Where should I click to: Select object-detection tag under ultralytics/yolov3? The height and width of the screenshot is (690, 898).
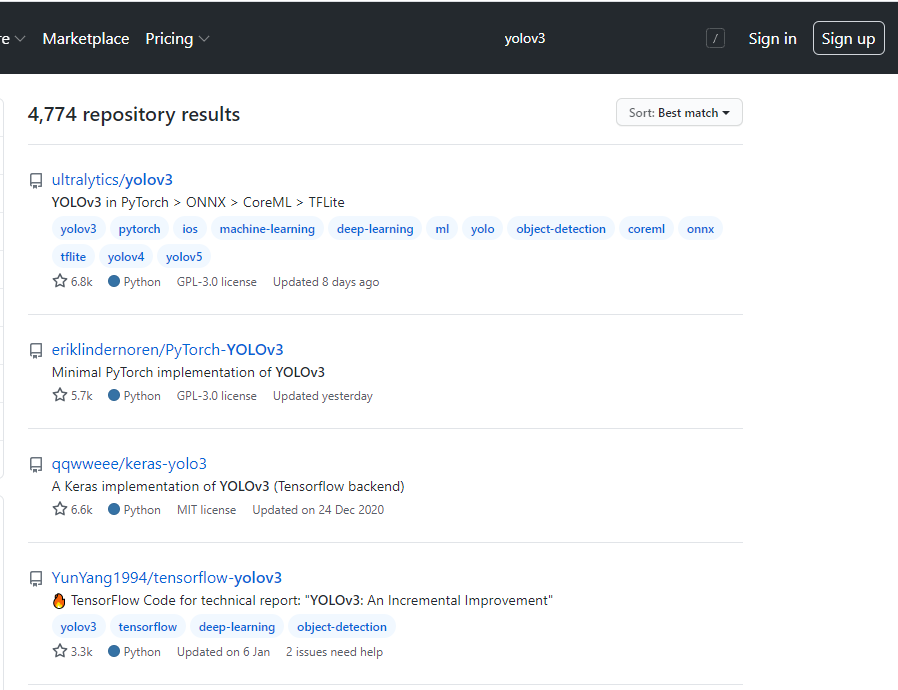(x=561, y=229)
